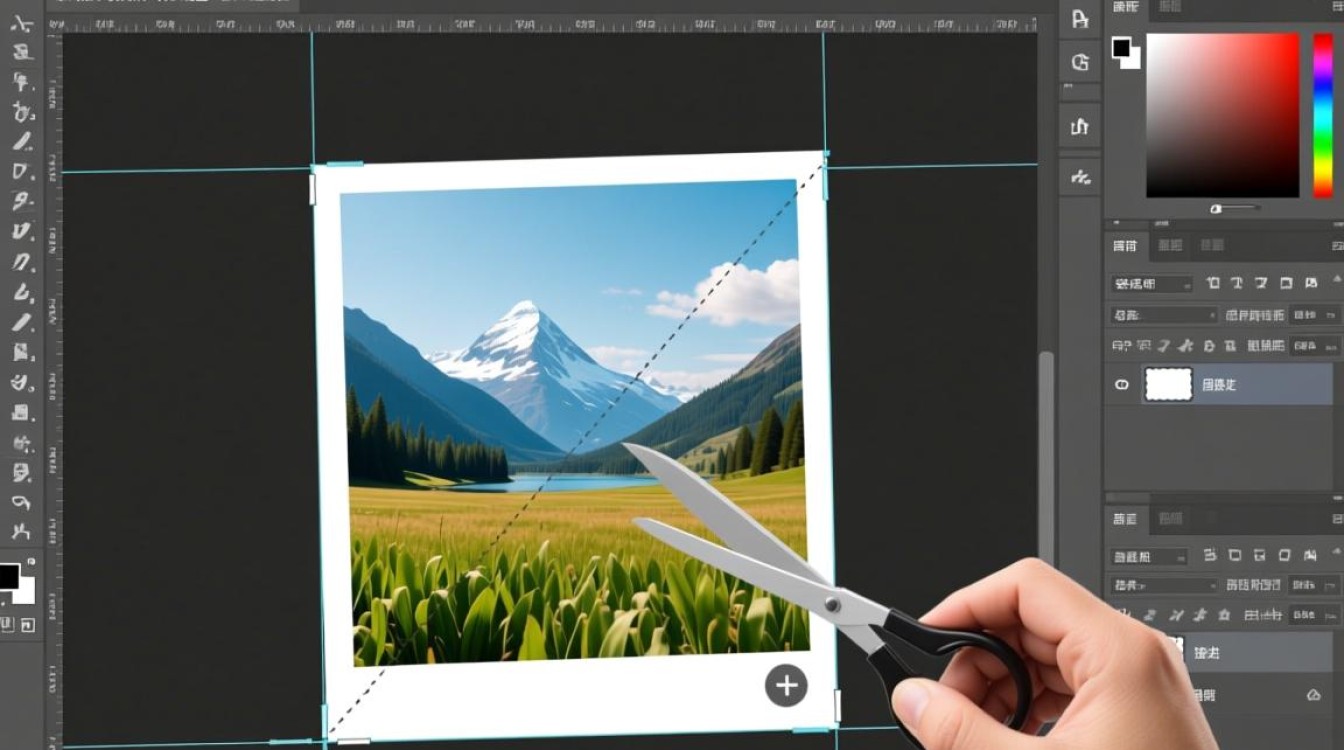Screen dimensions: 1344x750
Task: Open the top collapsed panel icon in the dock strip
Action: 1079,19
